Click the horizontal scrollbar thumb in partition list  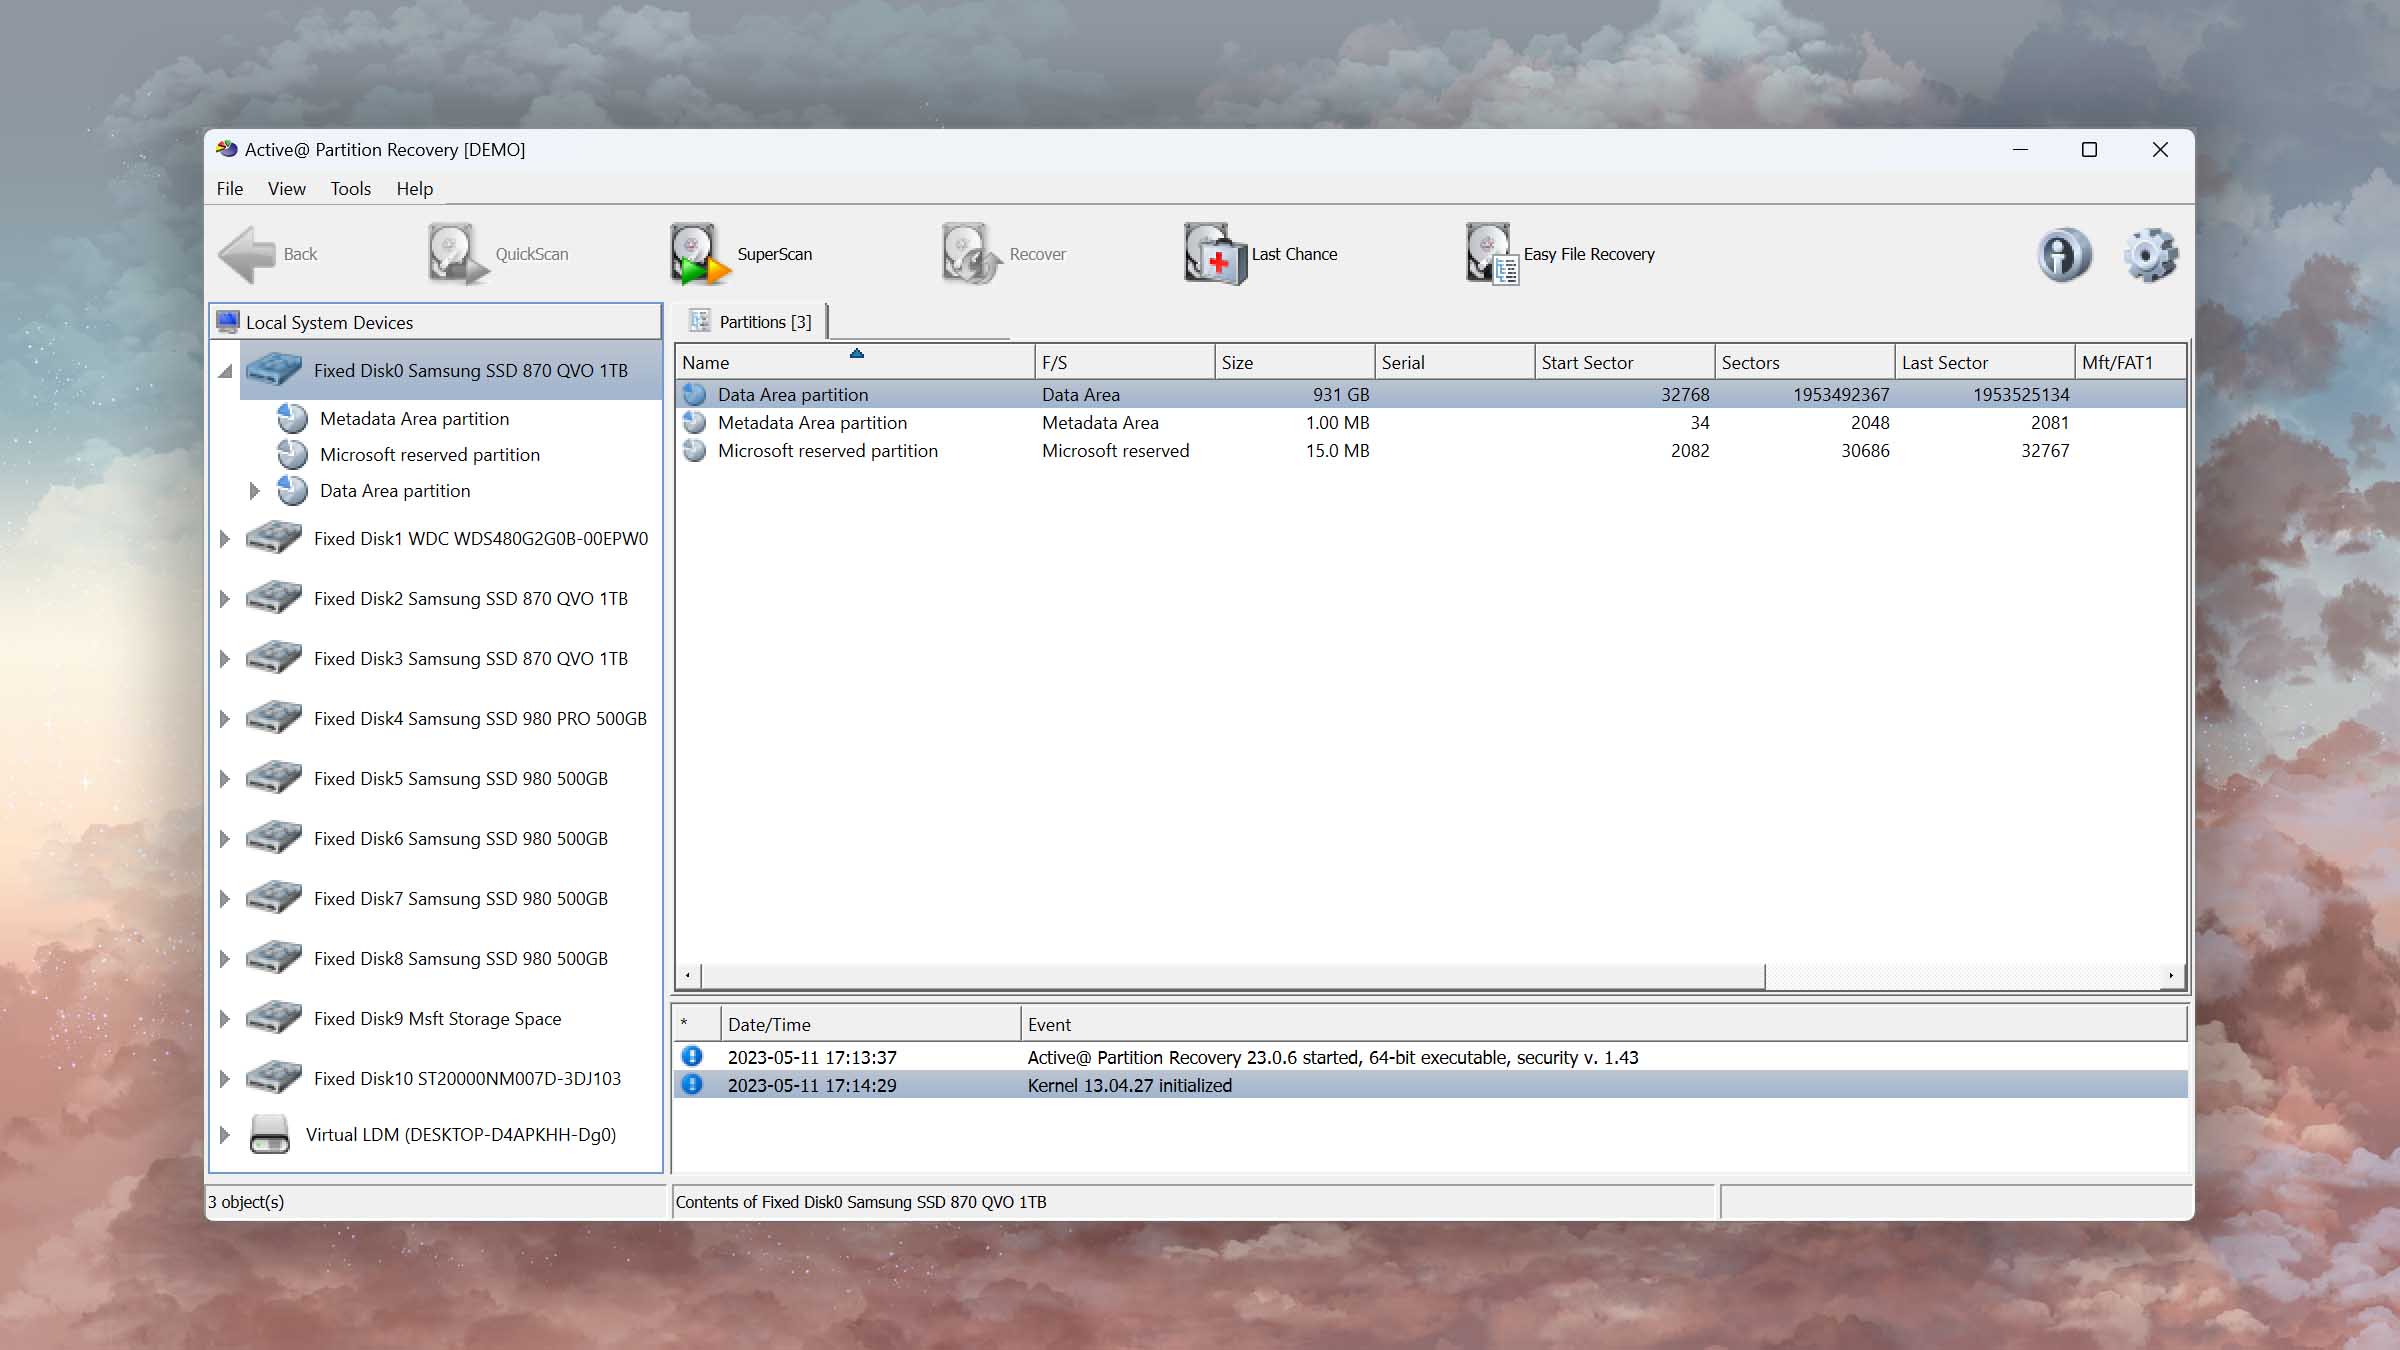click(x=1233, y=975)
